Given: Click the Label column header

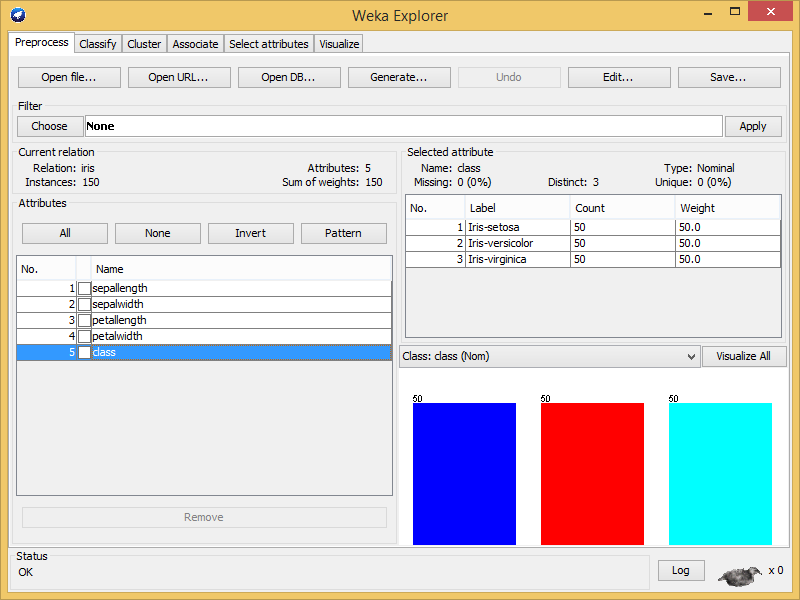Looking at the screenshot, I should (517, 208).
